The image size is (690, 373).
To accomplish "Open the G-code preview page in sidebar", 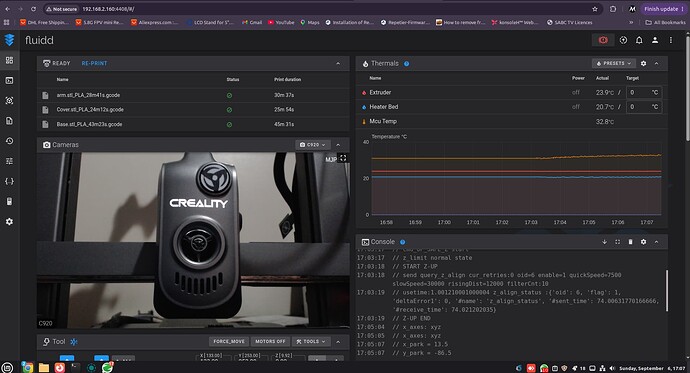I will 9,101.
